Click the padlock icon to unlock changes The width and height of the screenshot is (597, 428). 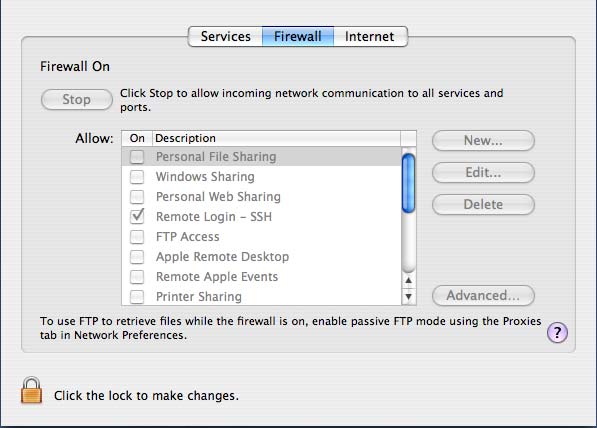(31, 390)
